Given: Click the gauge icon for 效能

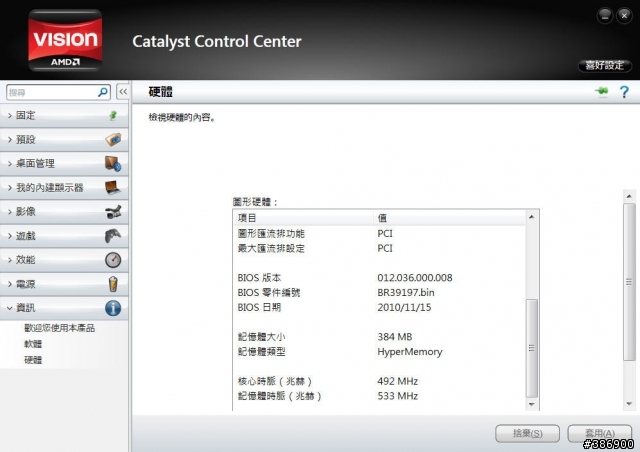Looking at the screenshot, I should pos(113,260).
